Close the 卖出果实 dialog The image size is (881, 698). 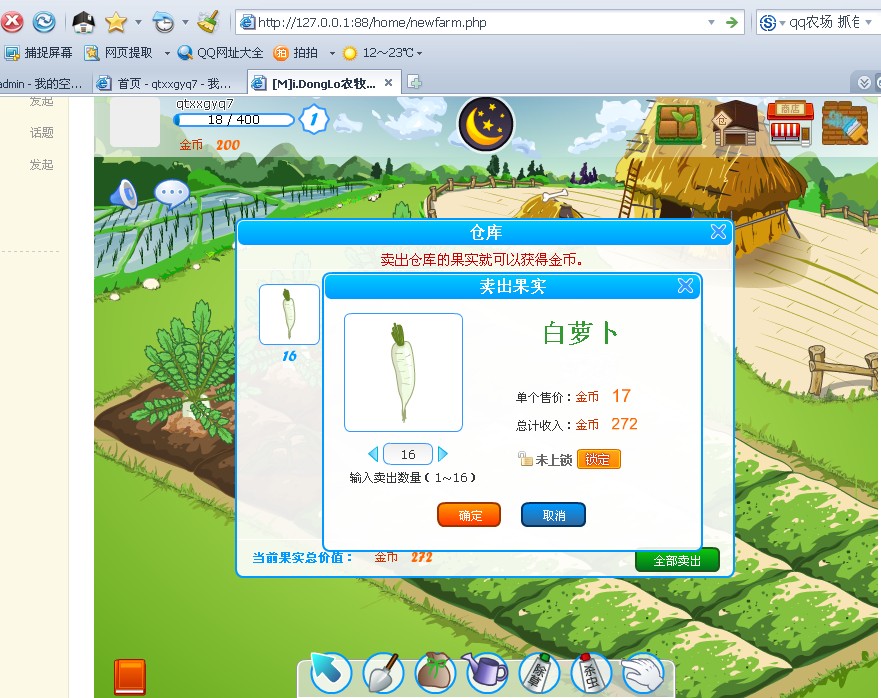[685, 285]
